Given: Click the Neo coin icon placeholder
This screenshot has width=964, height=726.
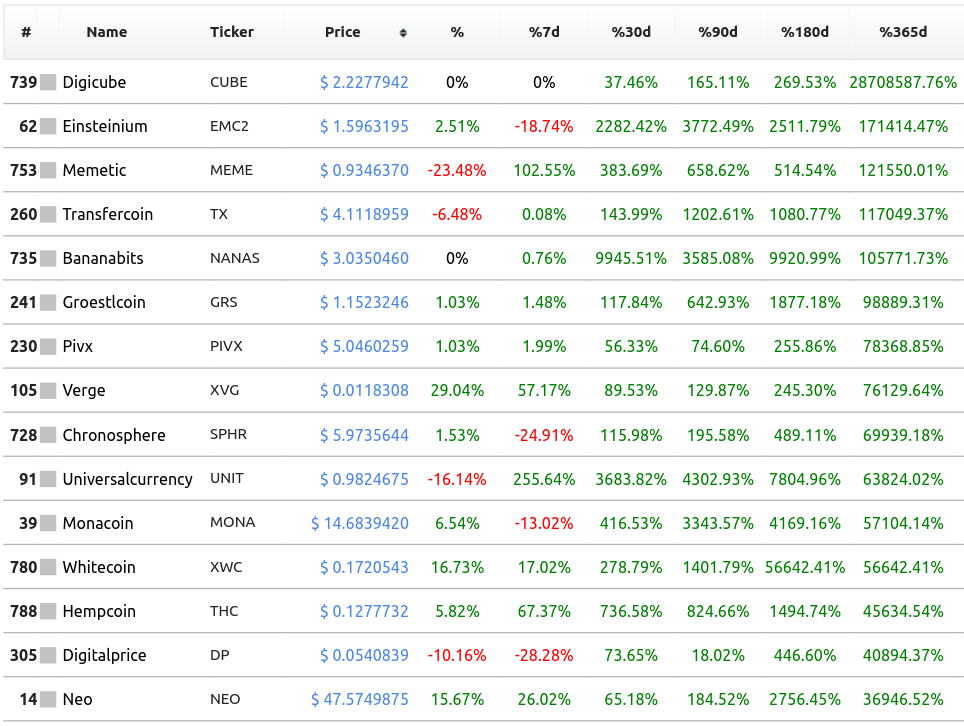Looking at the screenshot, I should pos(48,699).
